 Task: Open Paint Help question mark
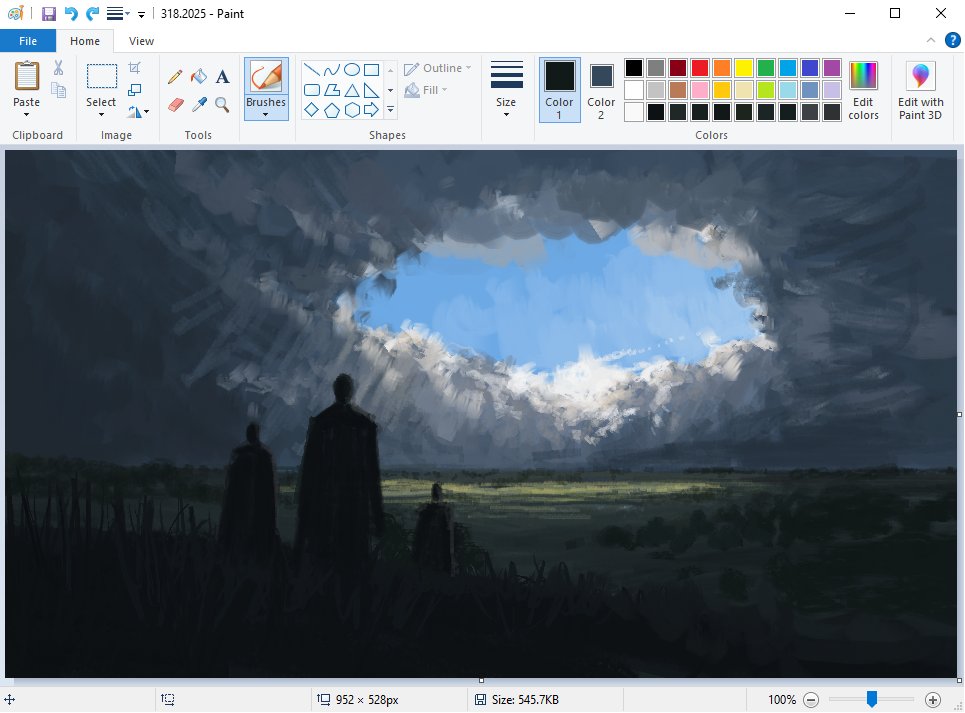pyautogui.click(x=953, y=41)
